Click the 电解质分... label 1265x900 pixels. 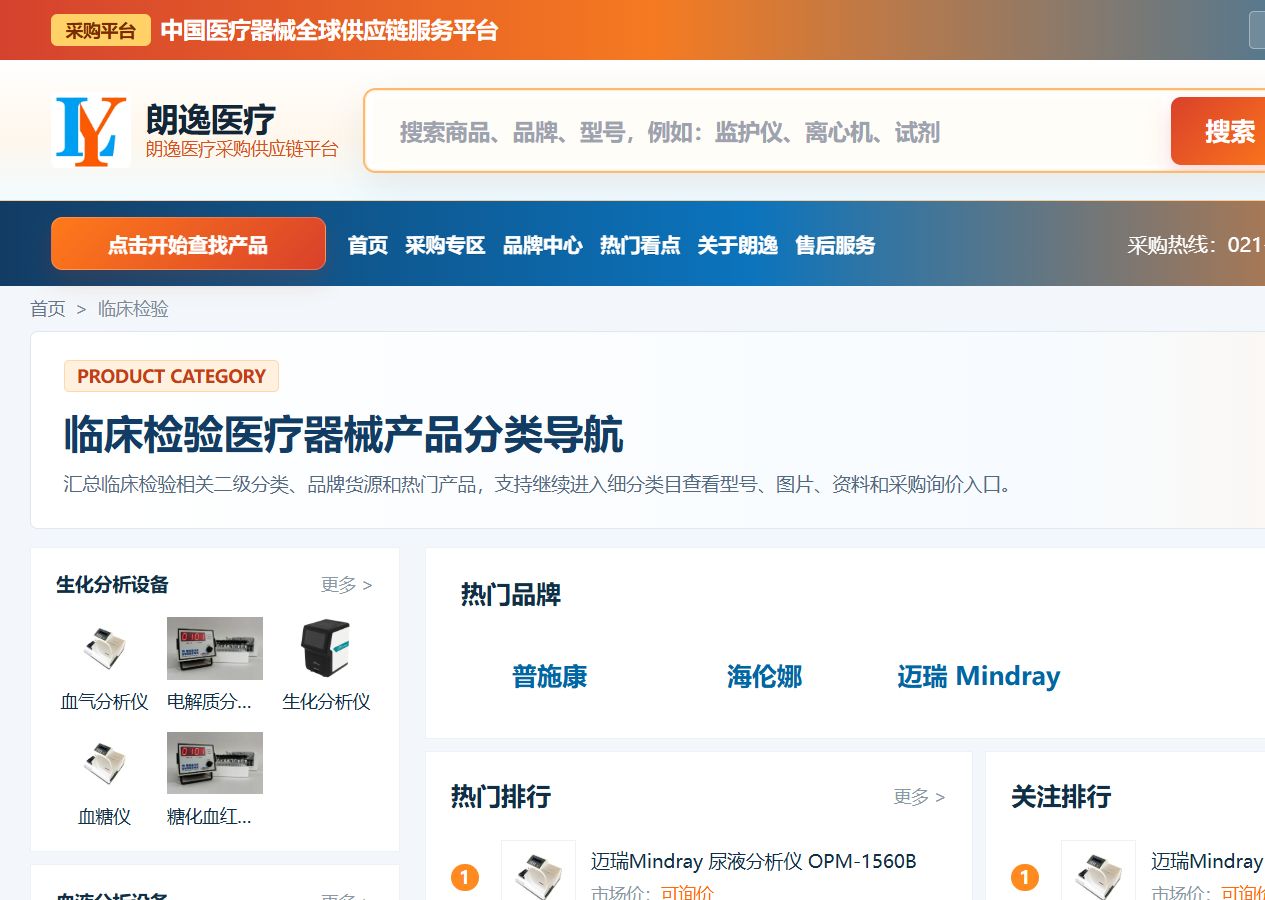click(209, 702)
